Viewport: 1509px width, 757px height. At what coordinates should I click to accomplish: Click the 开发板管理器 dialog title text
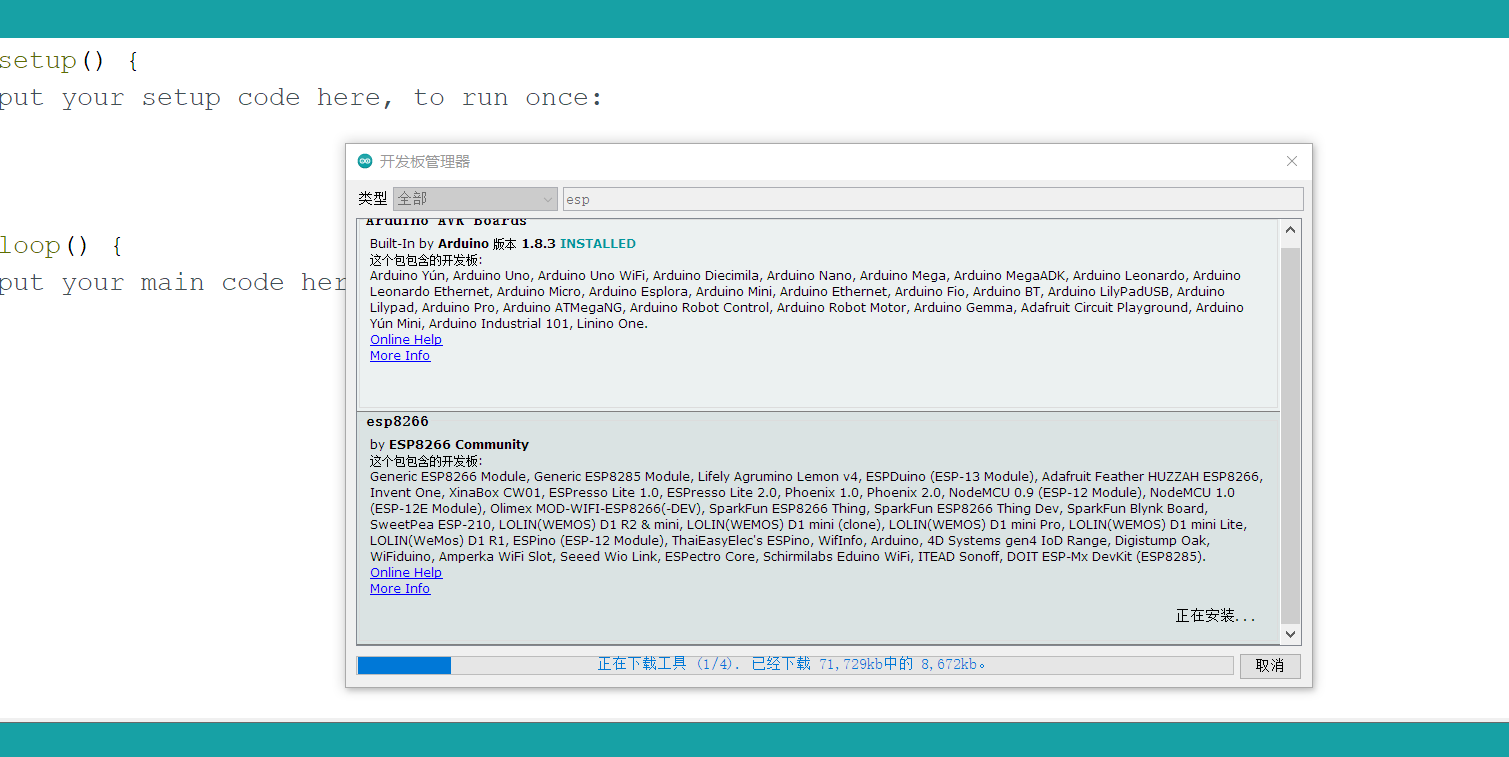click(425, 161)
